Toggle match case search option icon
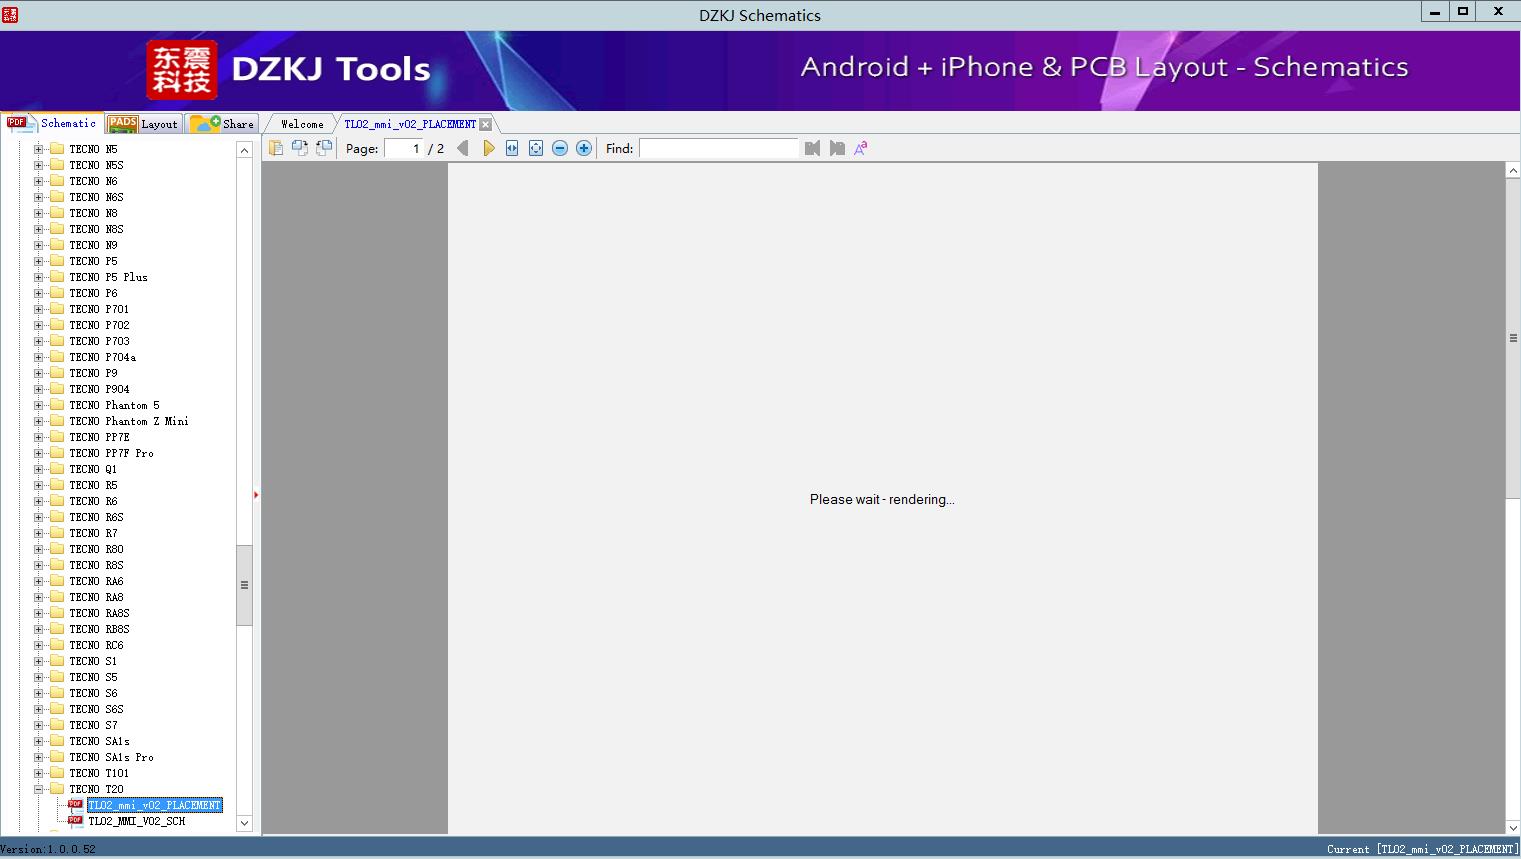1521x859 pixels. coord(860,148)
